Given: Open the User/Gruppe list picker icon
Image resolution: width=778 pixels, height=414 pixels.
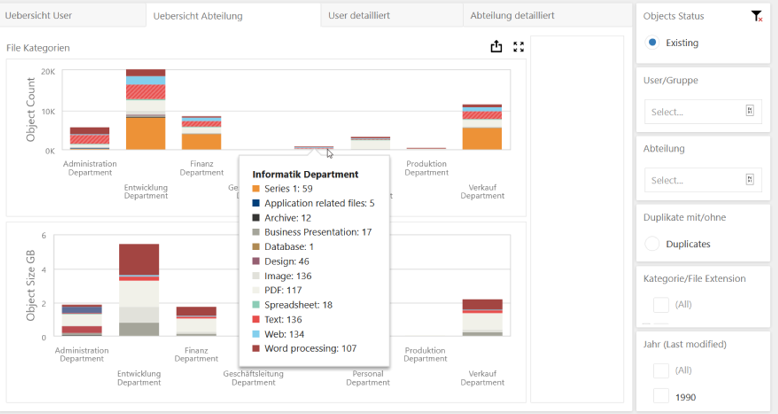Looking at the screenshot, I should pos(748,112).
